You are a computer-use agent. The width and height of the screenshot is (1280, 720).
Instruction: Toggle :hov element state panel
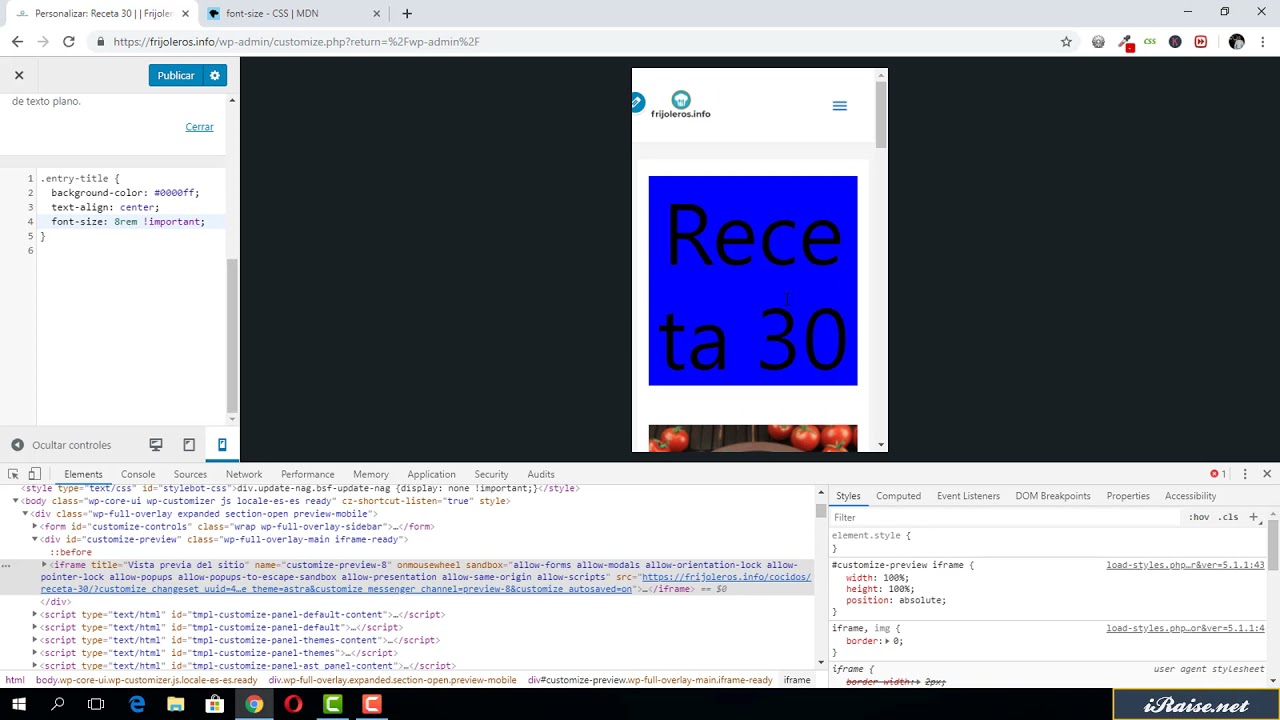coord(1199,517)
